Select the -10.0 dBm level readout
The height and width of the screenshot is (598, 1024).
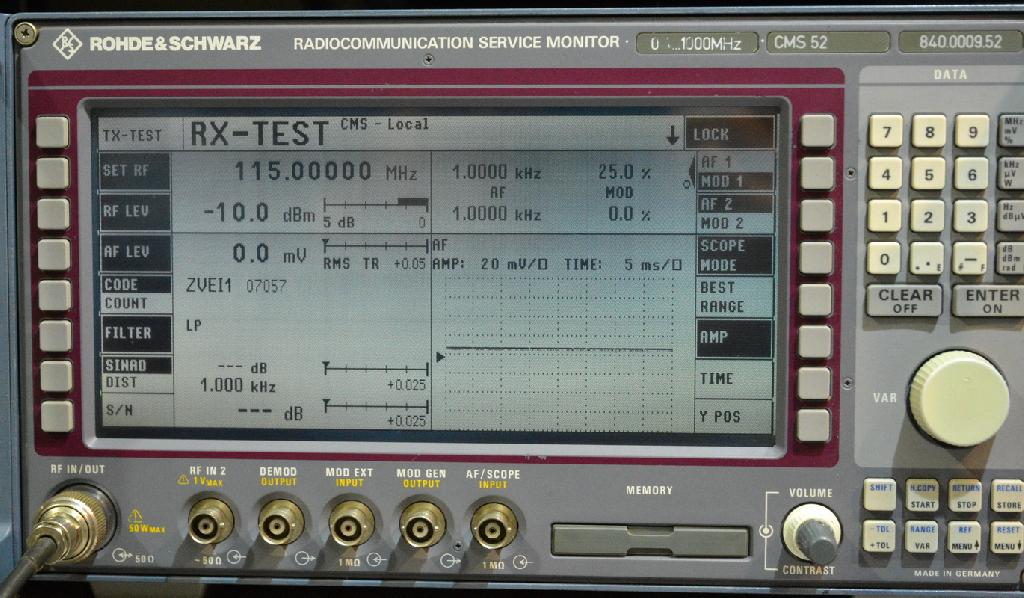pos(259,213)
